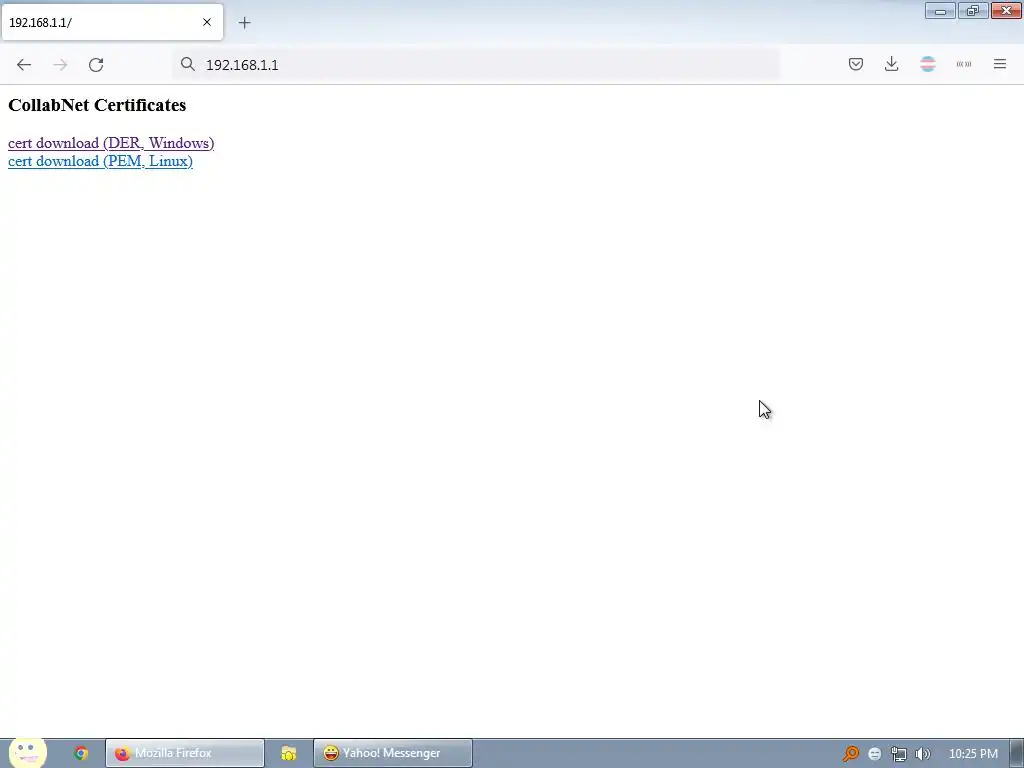Click the forward navigation arrow

pos(60,65)
